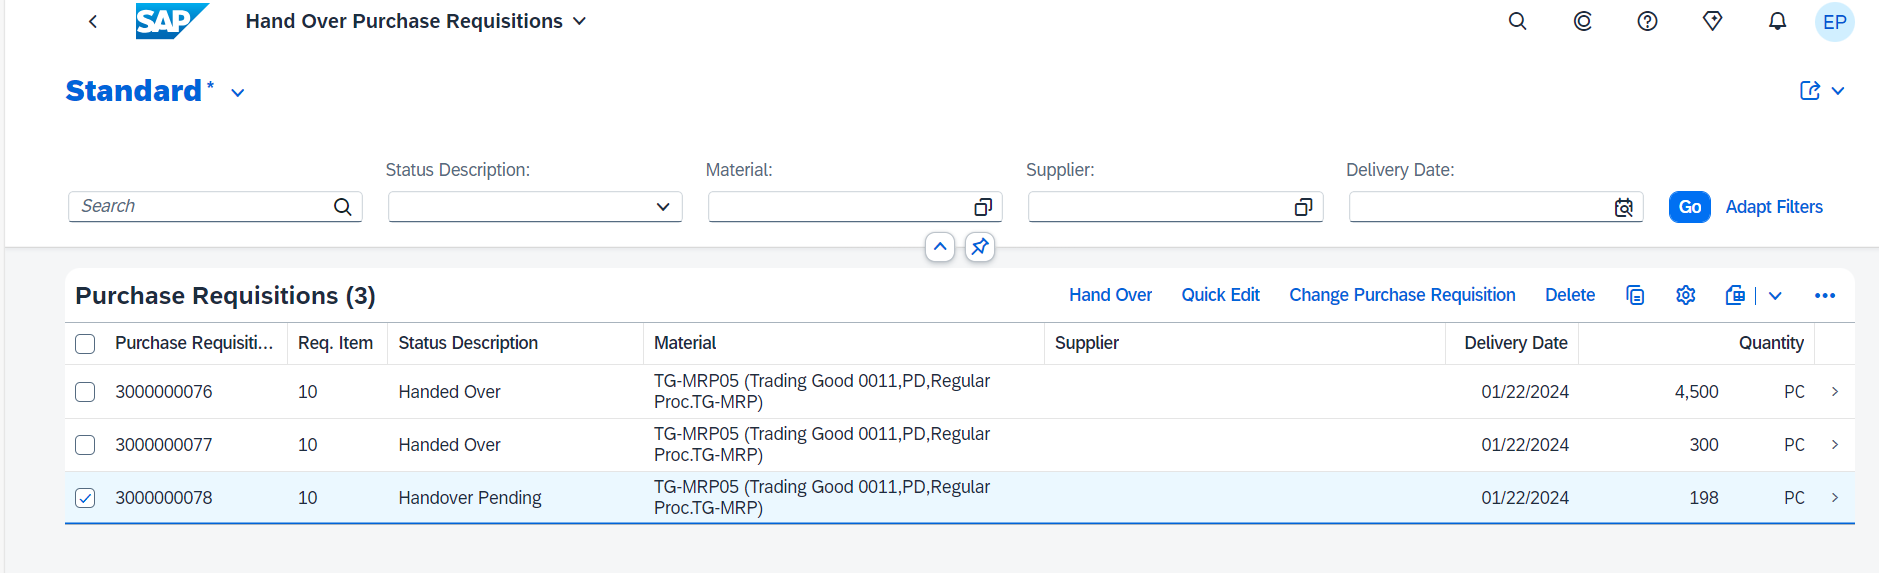Click the Go button
This screenshot has height=573, width=1879.
1690,207
